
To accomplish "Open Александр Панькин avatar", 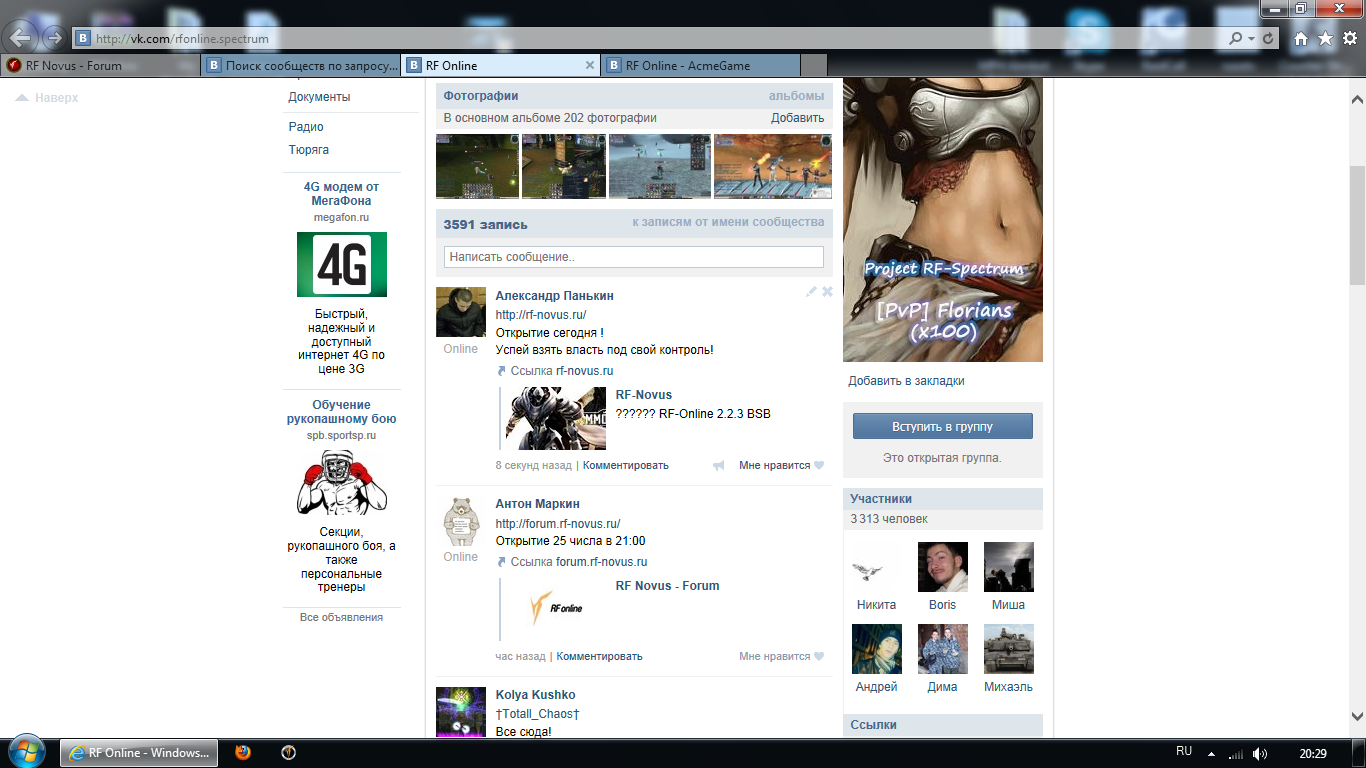I will [461, 312].
